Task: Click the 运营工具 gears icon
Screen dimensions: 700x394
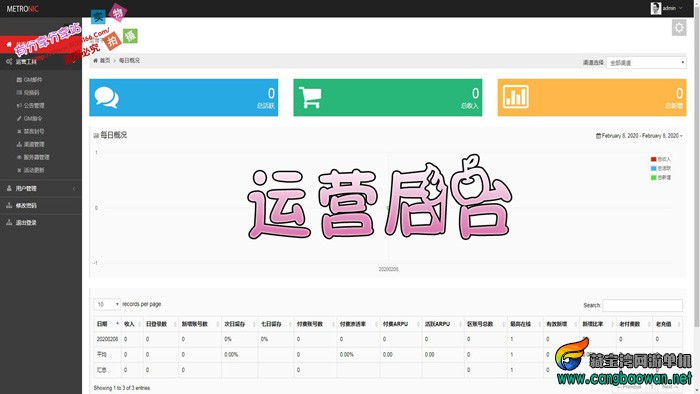Action: (x=9, y=62)
